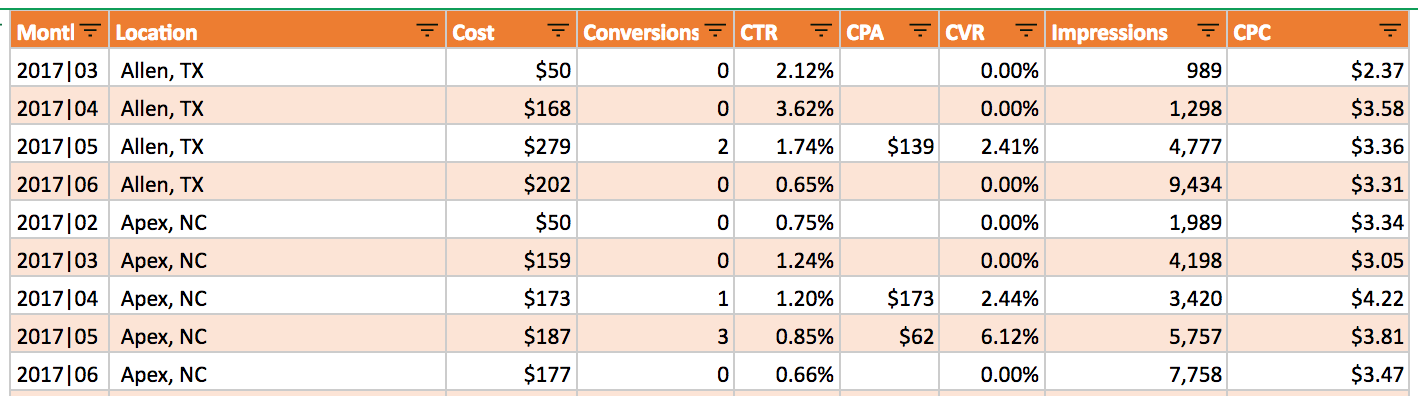Open the Cost column filter icon
Viewport: 1418px width, 396px height.
coord(559,32)
